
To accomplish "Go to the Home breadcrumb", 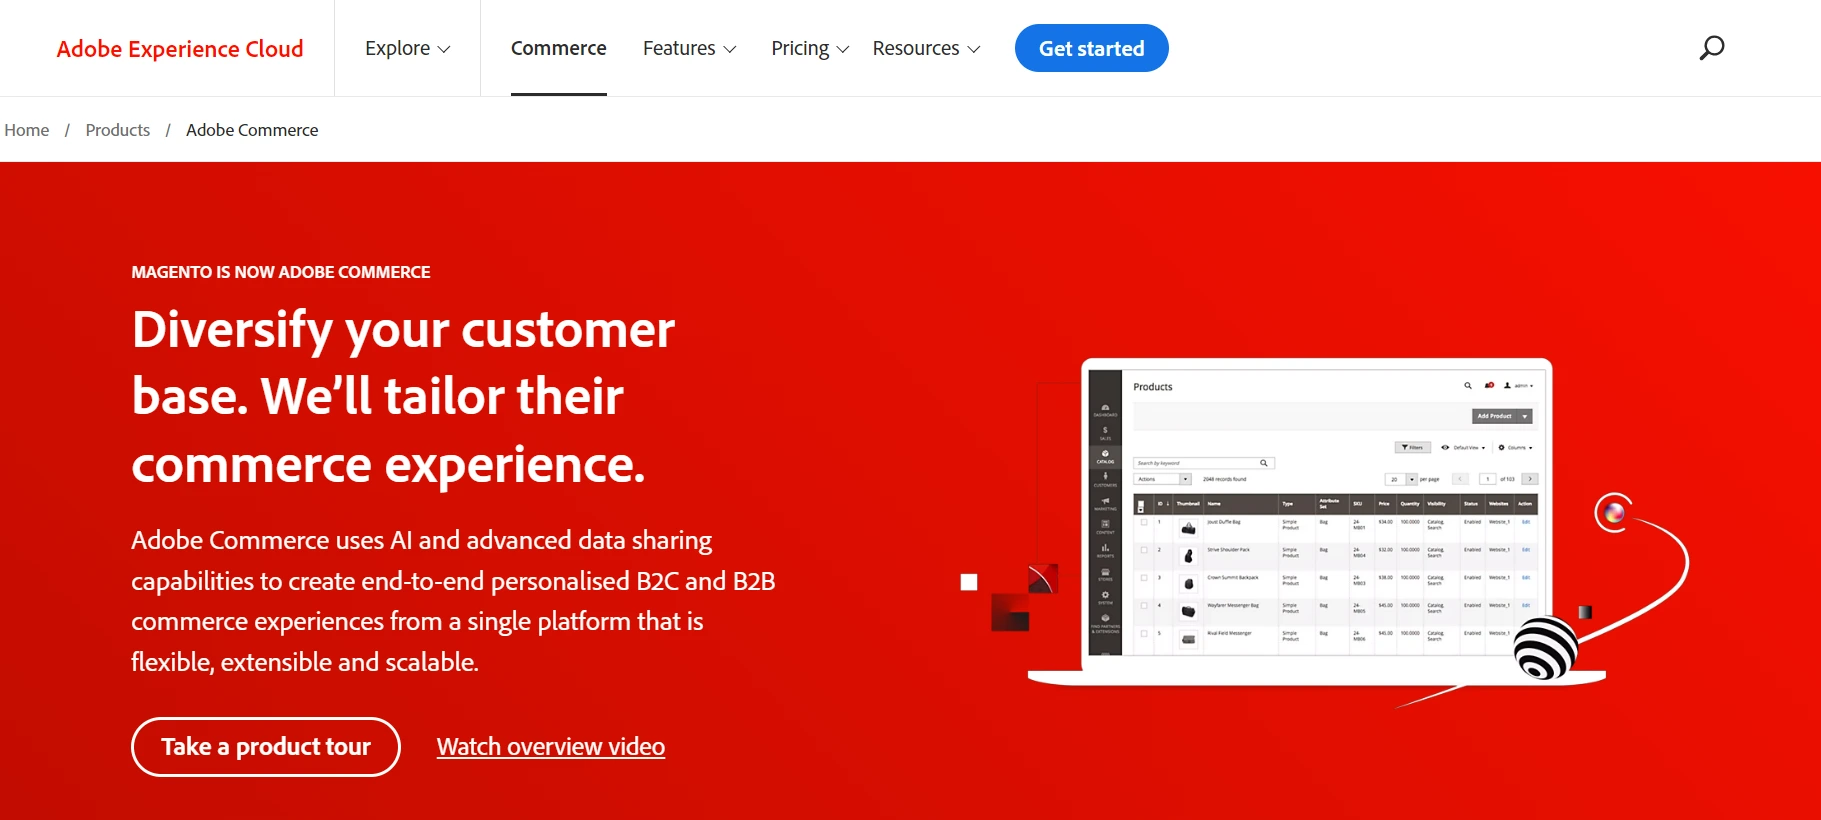I will pos(27,130).
